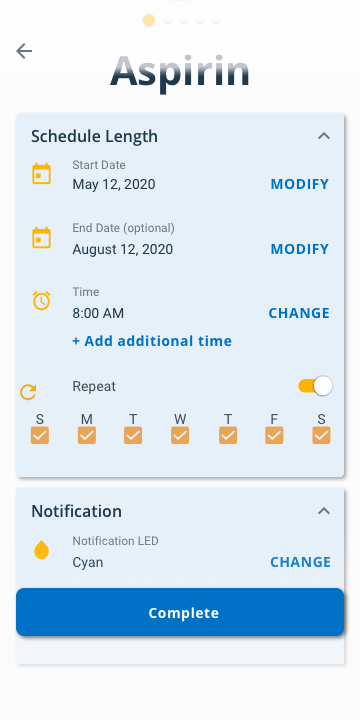This screenshot has height=720, width=360.
Task: Click the End Date calendar icon
Action: [x=41, y=238]
